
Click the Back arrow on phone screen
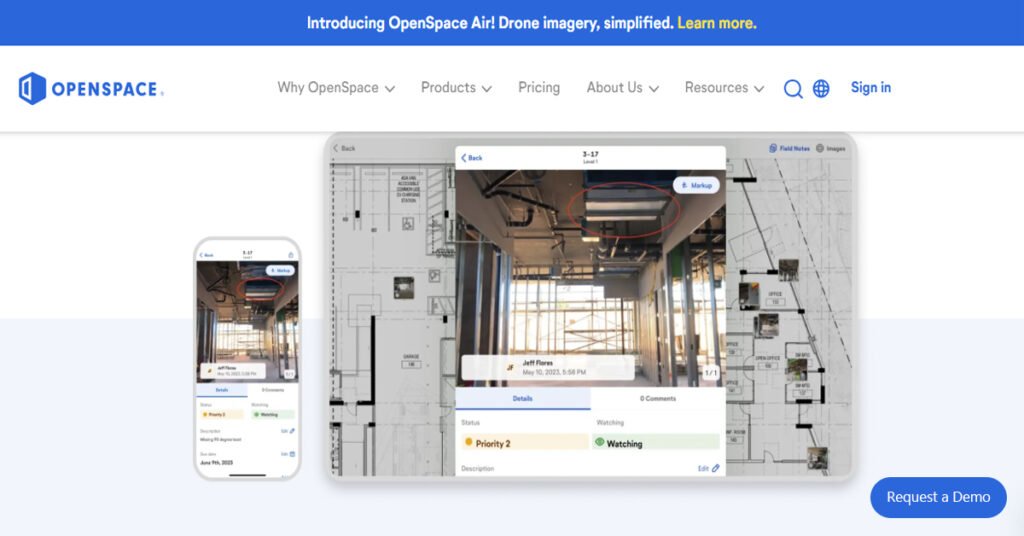tap(206, 255)
